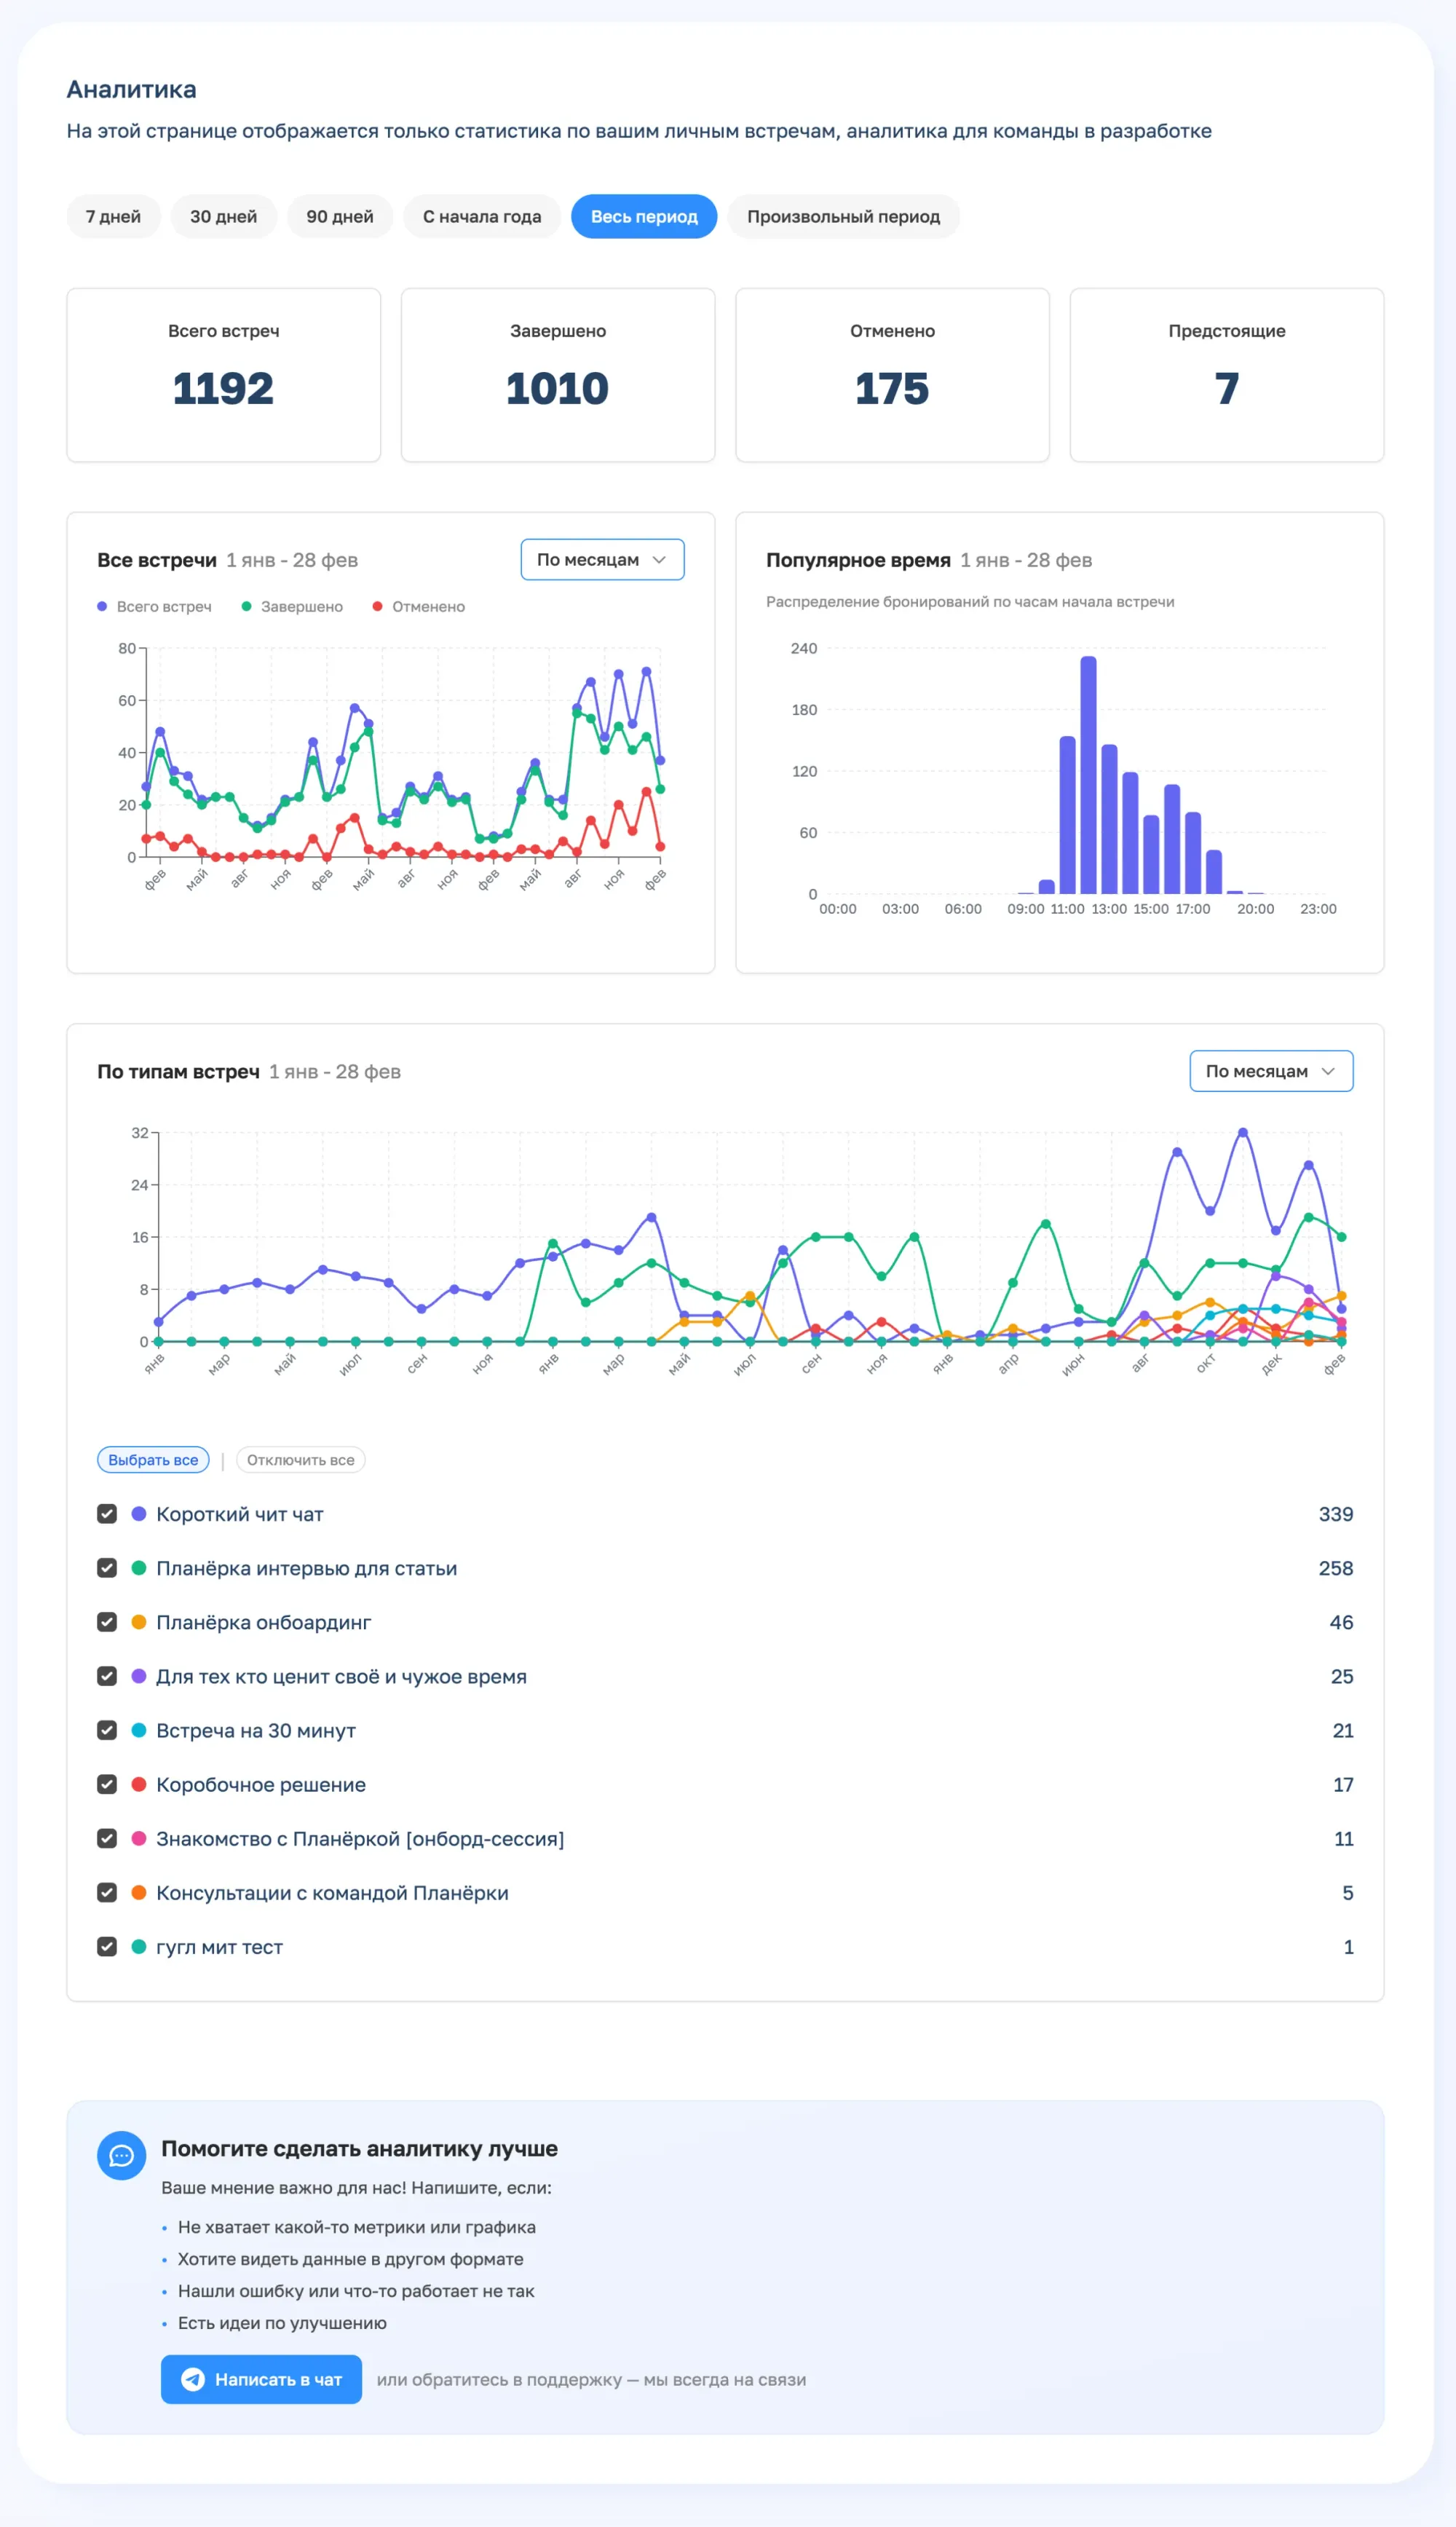Click the red Отменено legend dot
The width and height of the screenshot is (1456, 2527).
click(377, 606)
